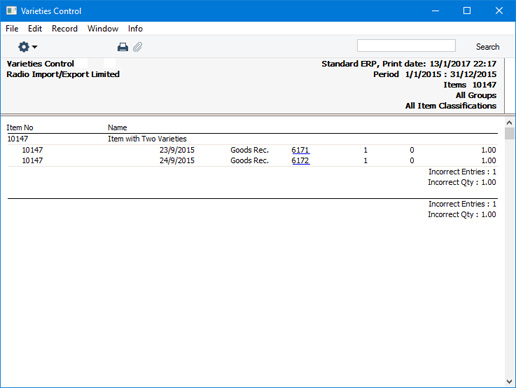Open the File menu
Screen dimensions: 516x388
pos(12,29)
